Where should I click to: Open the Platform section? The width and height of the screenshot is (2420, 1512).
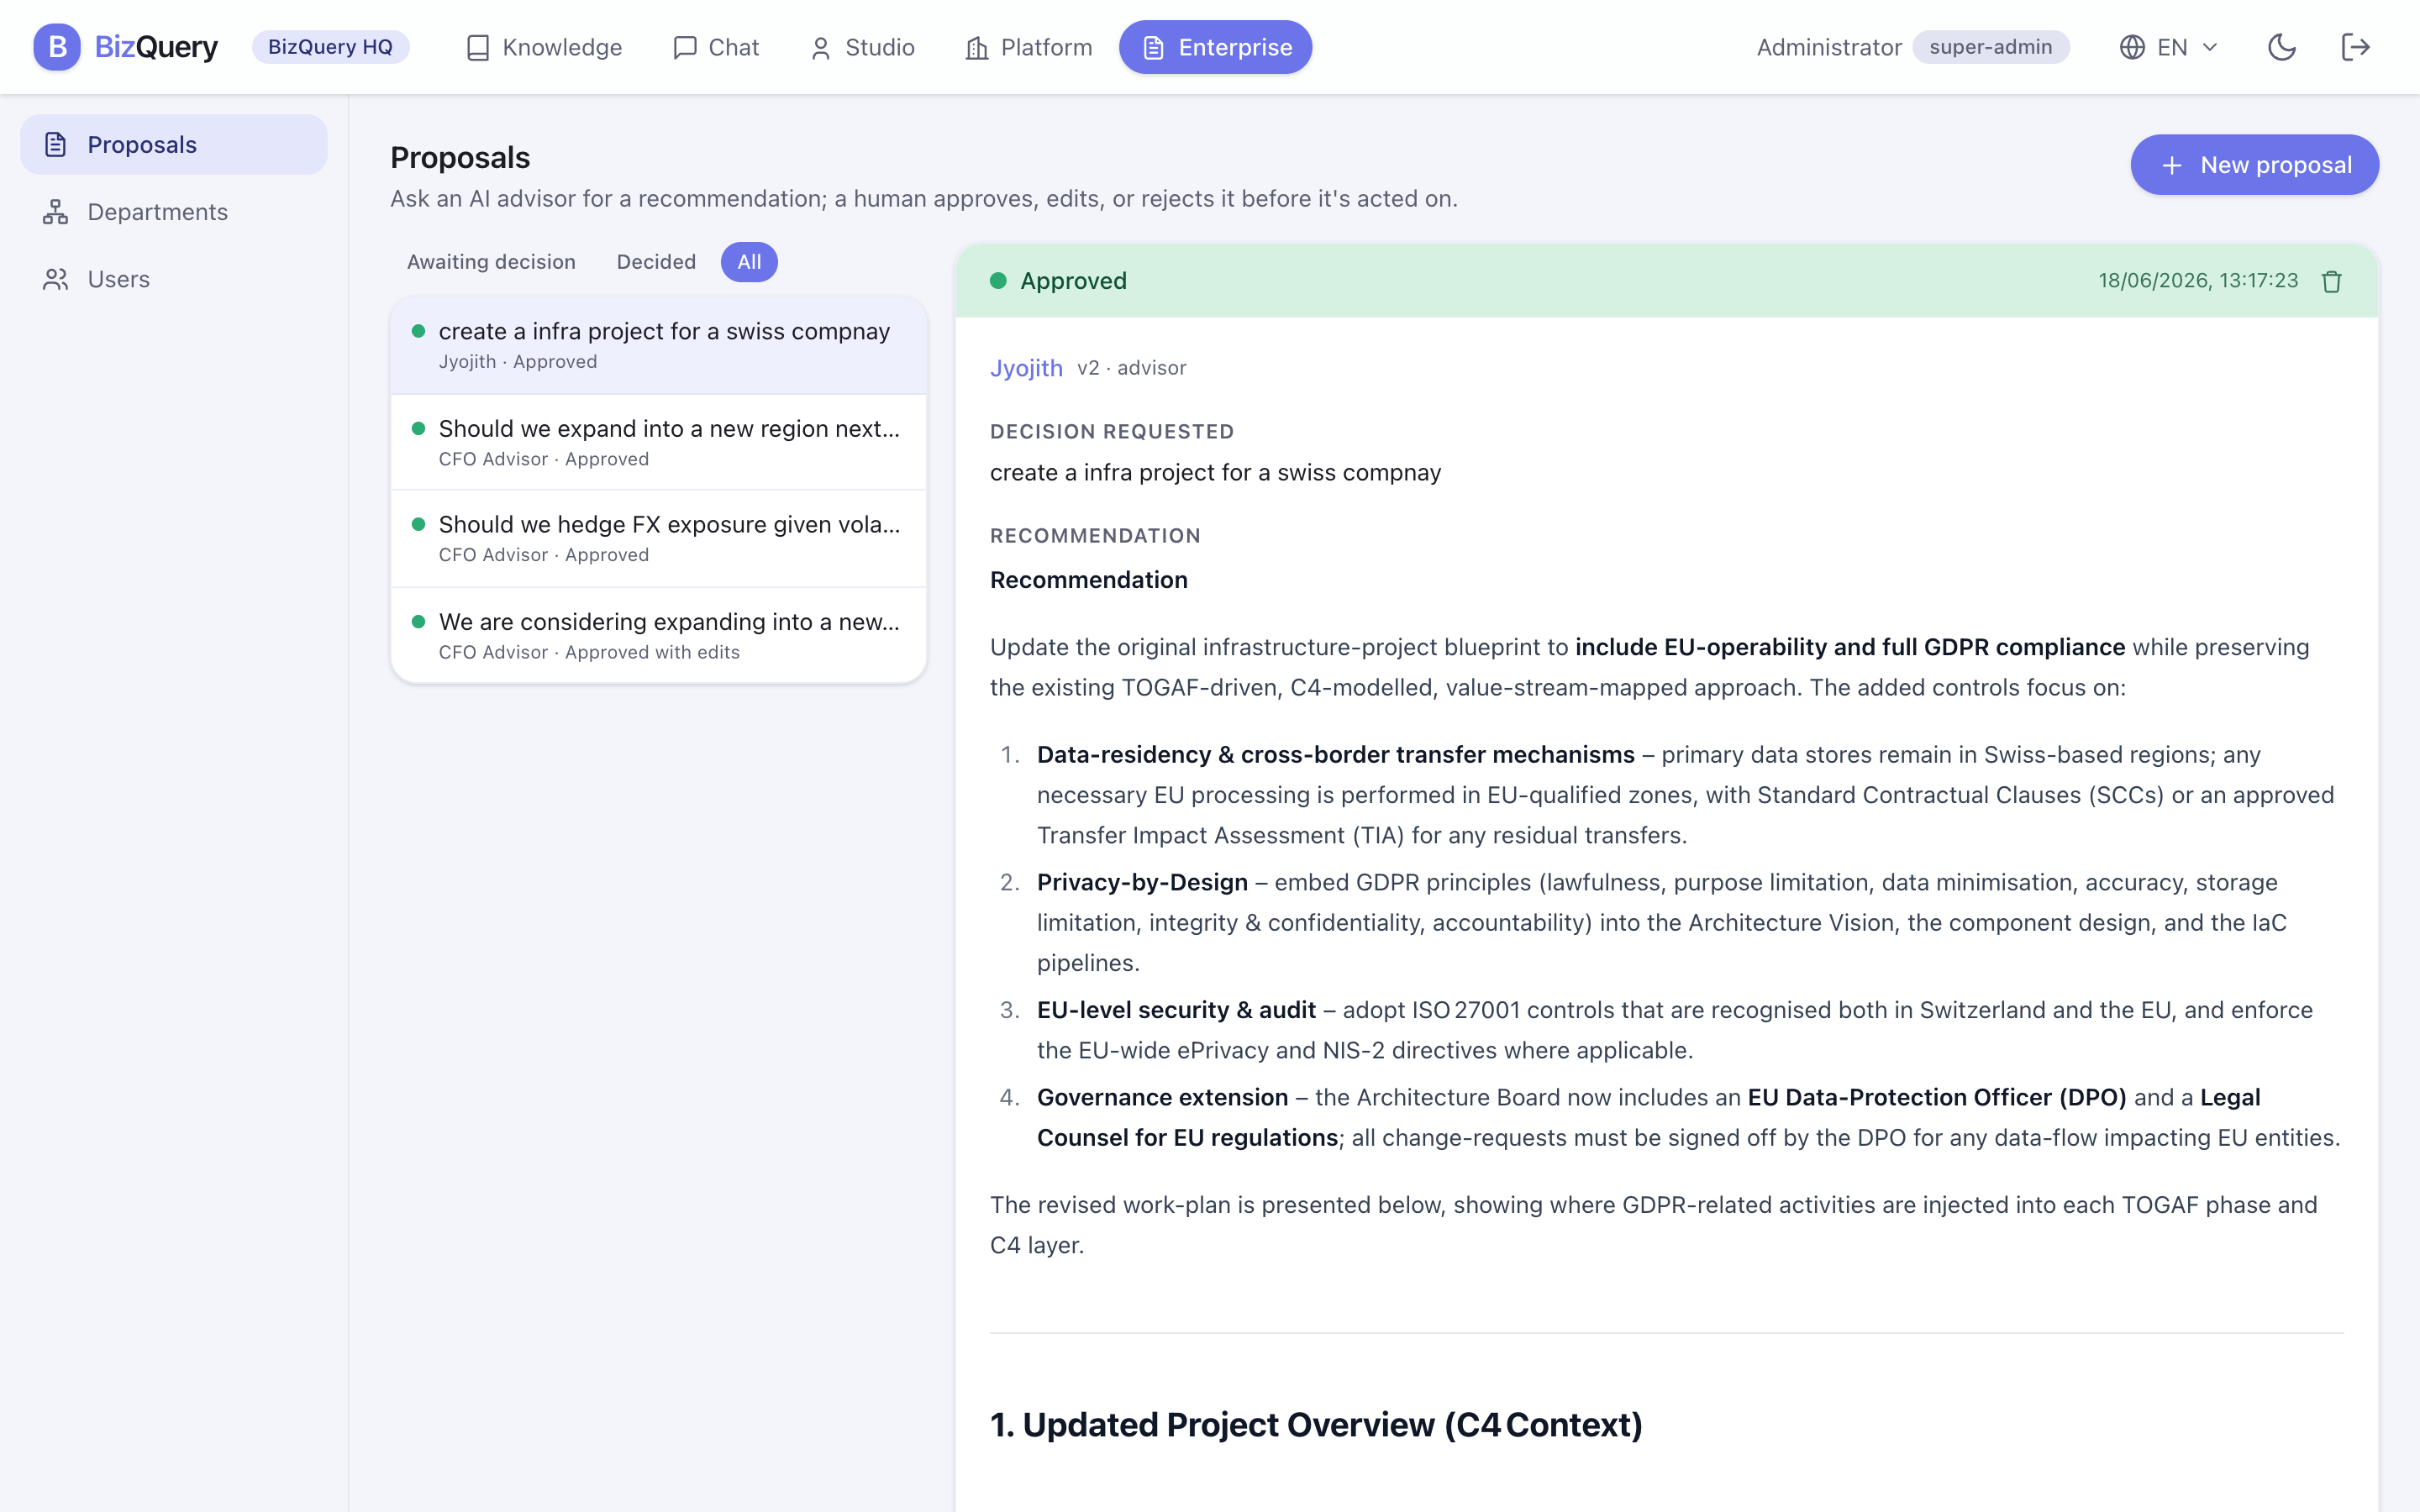point(1029,47)
